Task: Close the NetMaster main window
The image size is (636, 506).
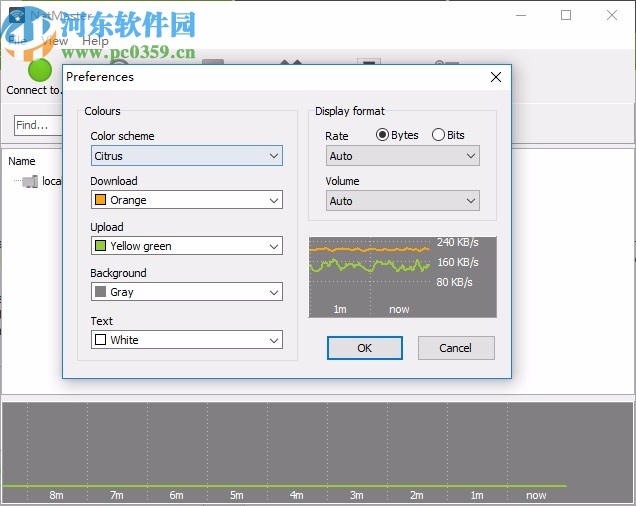Action: click(612, 15)
